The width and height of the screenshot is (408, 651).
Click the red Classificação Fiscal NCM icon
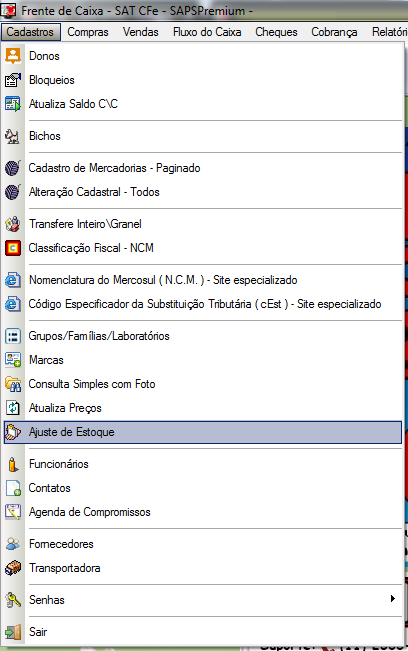click(13, 248)
